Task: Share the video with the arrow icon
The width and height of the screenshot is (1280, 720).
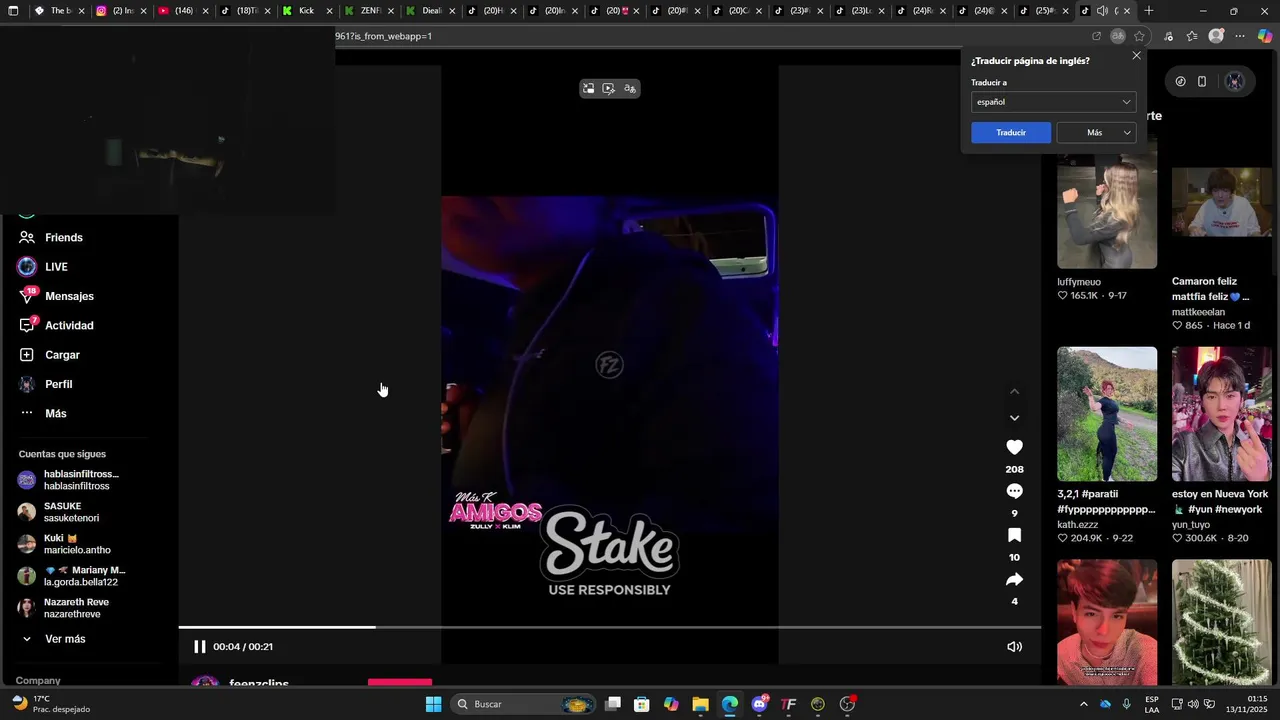Action: 1014,580
